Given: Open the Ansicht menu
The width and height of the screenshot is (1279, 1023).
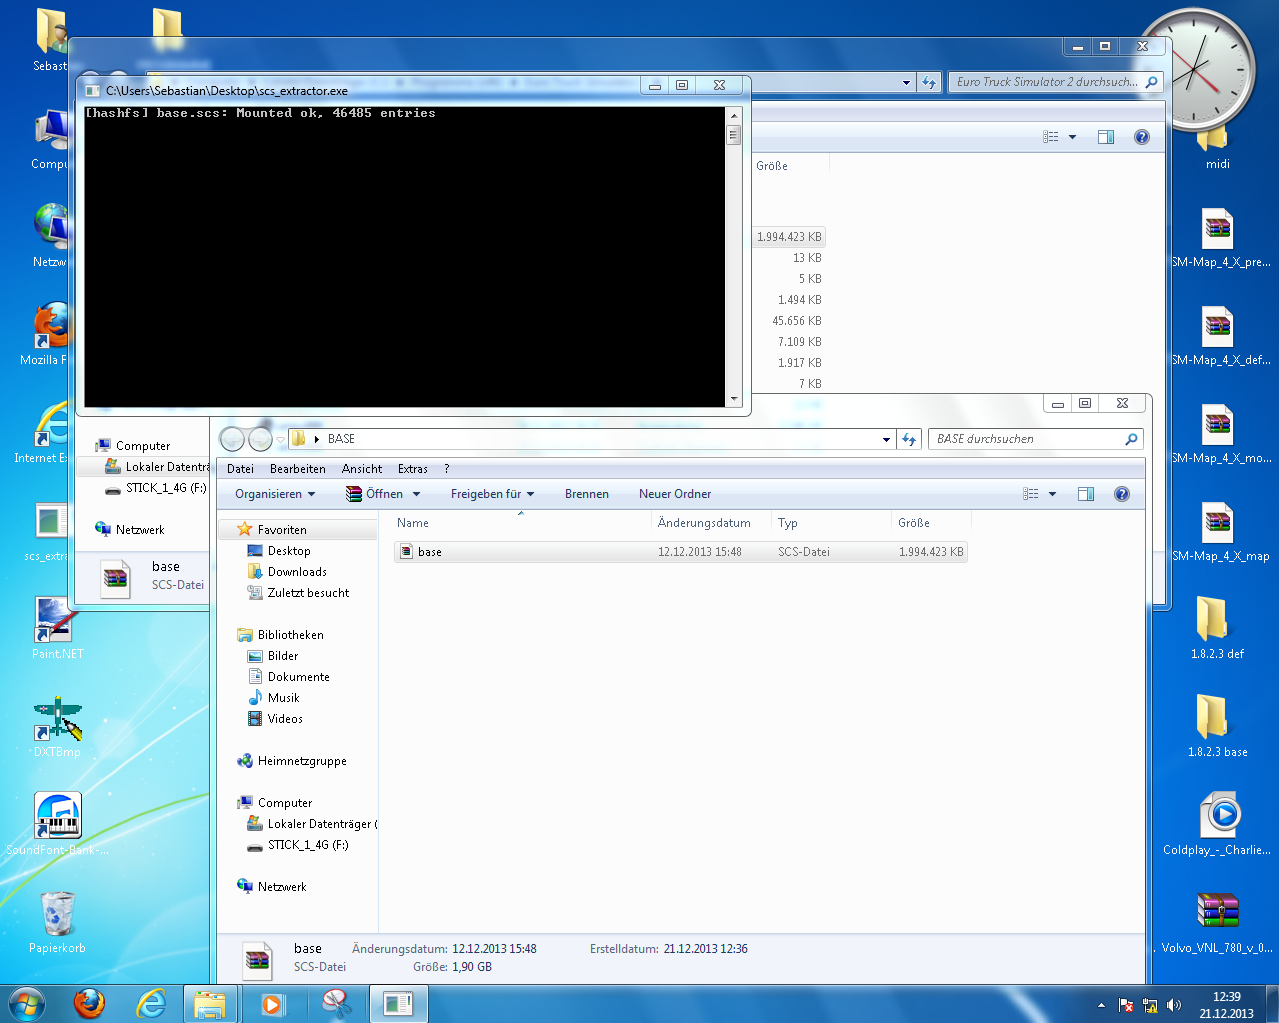Looking at the screenshot, I should (x=361, y=469).
